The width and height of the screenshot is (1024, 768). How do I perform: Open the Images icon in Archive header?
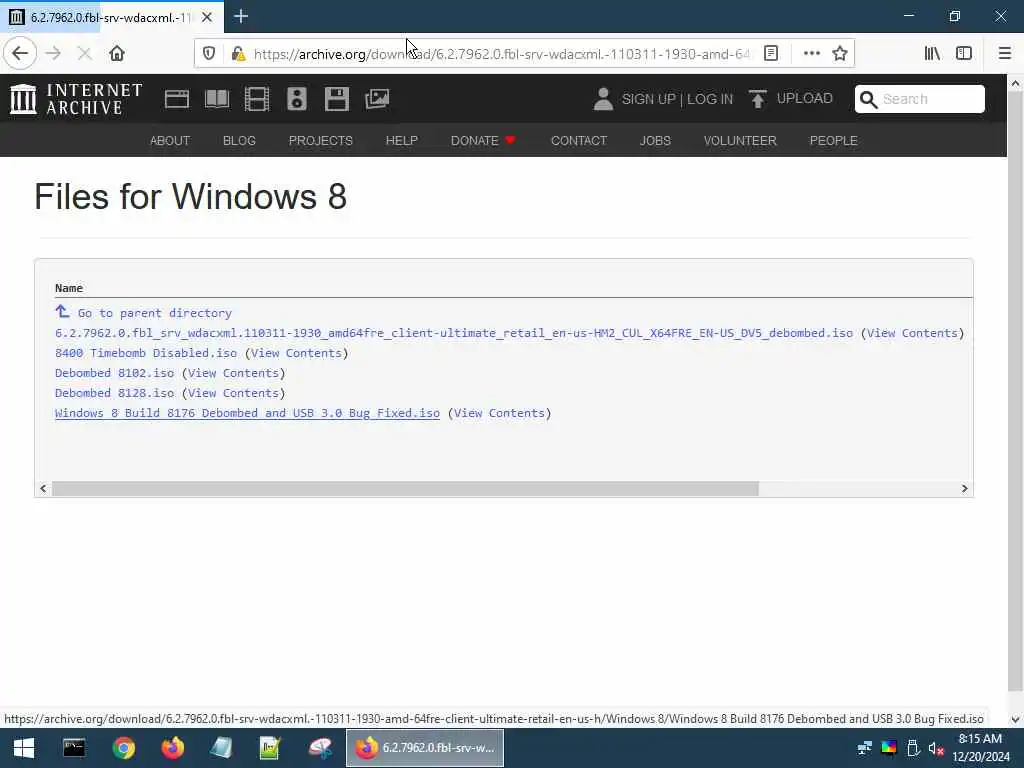[x=377, y=99]
